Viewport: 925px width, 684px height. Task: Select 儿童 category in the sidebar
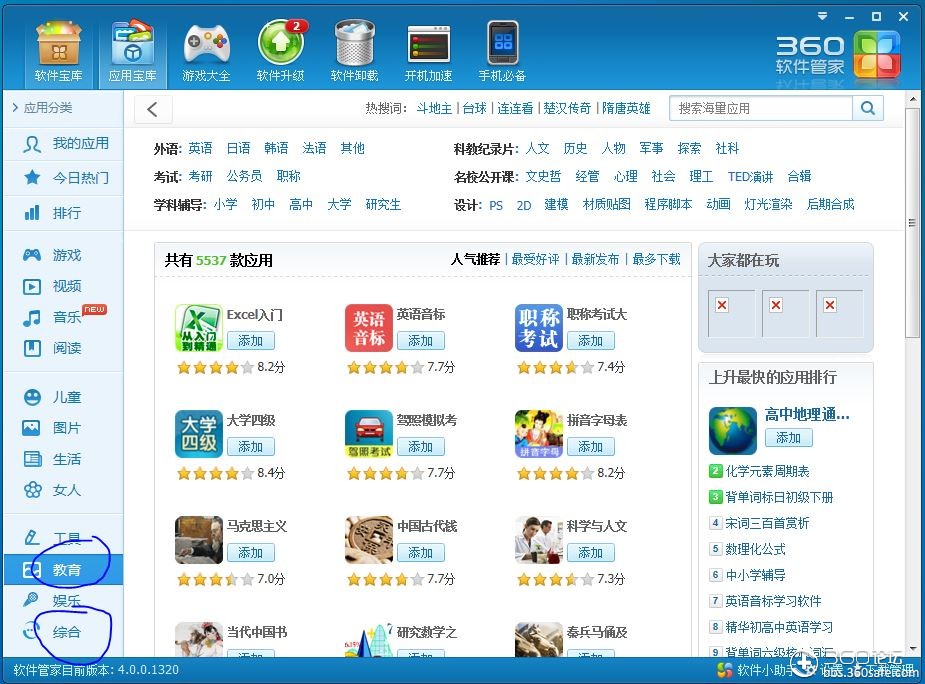point(64,397)
